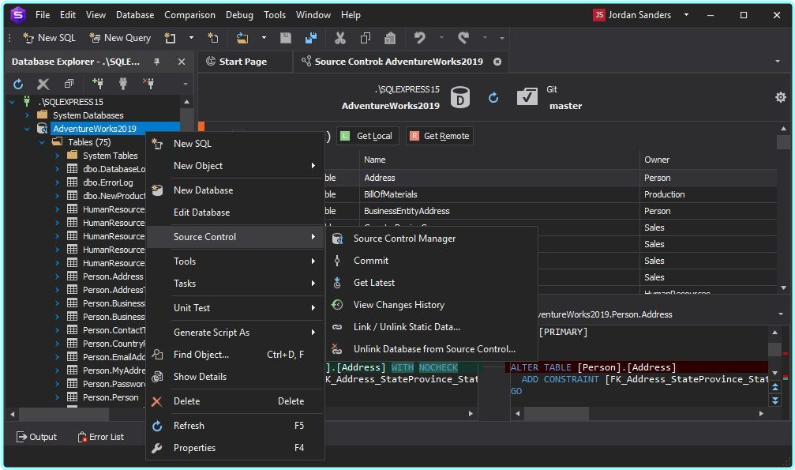Expand the Unit Test submenu
The height and width of the screenshot is (470, 795).
235,308
